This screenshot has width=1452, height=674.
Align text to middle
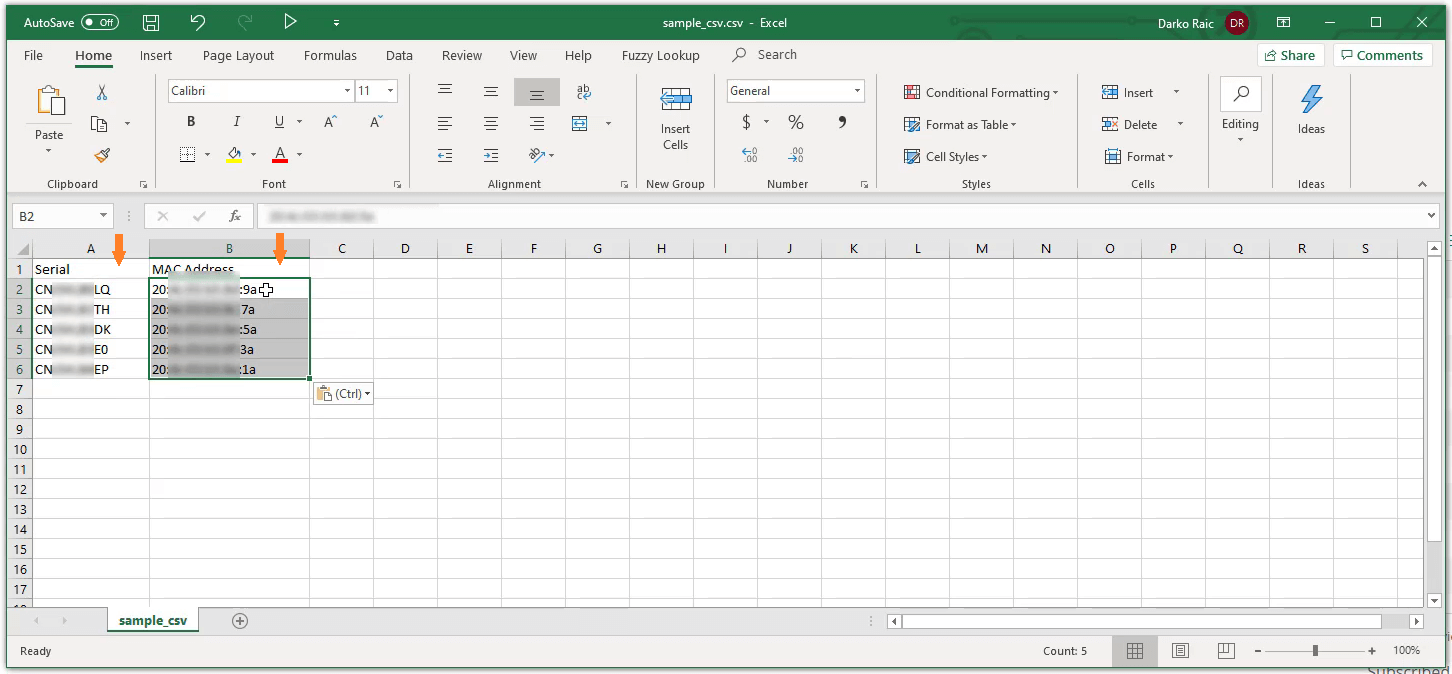coord(491,92)
